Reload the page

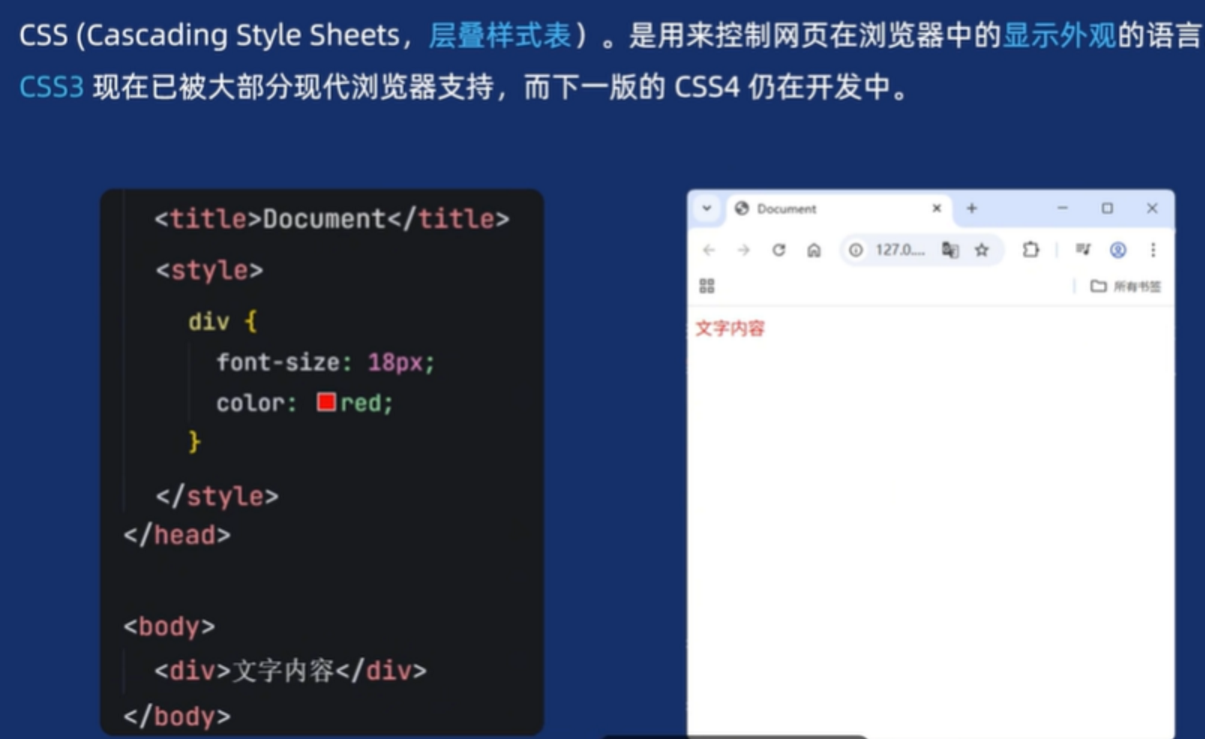pos(778,250)
